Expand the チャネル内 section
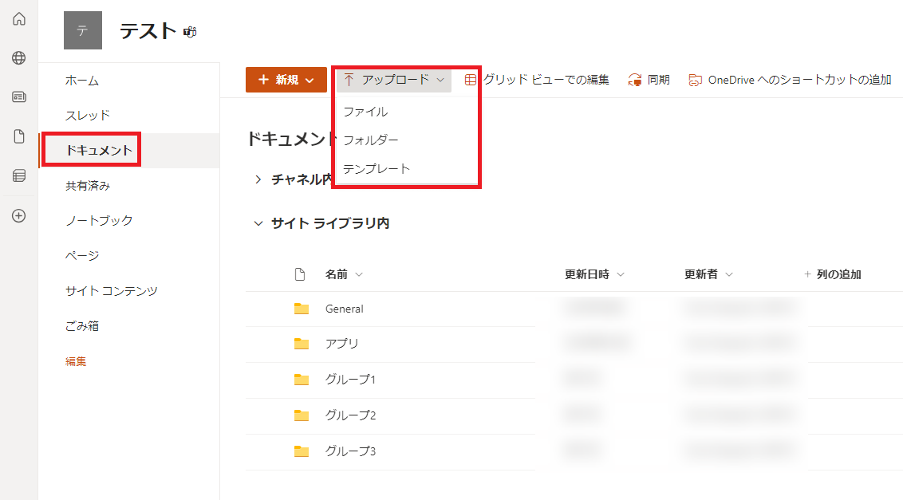Viewport: 904px width, 500px height. pos(258,179)
